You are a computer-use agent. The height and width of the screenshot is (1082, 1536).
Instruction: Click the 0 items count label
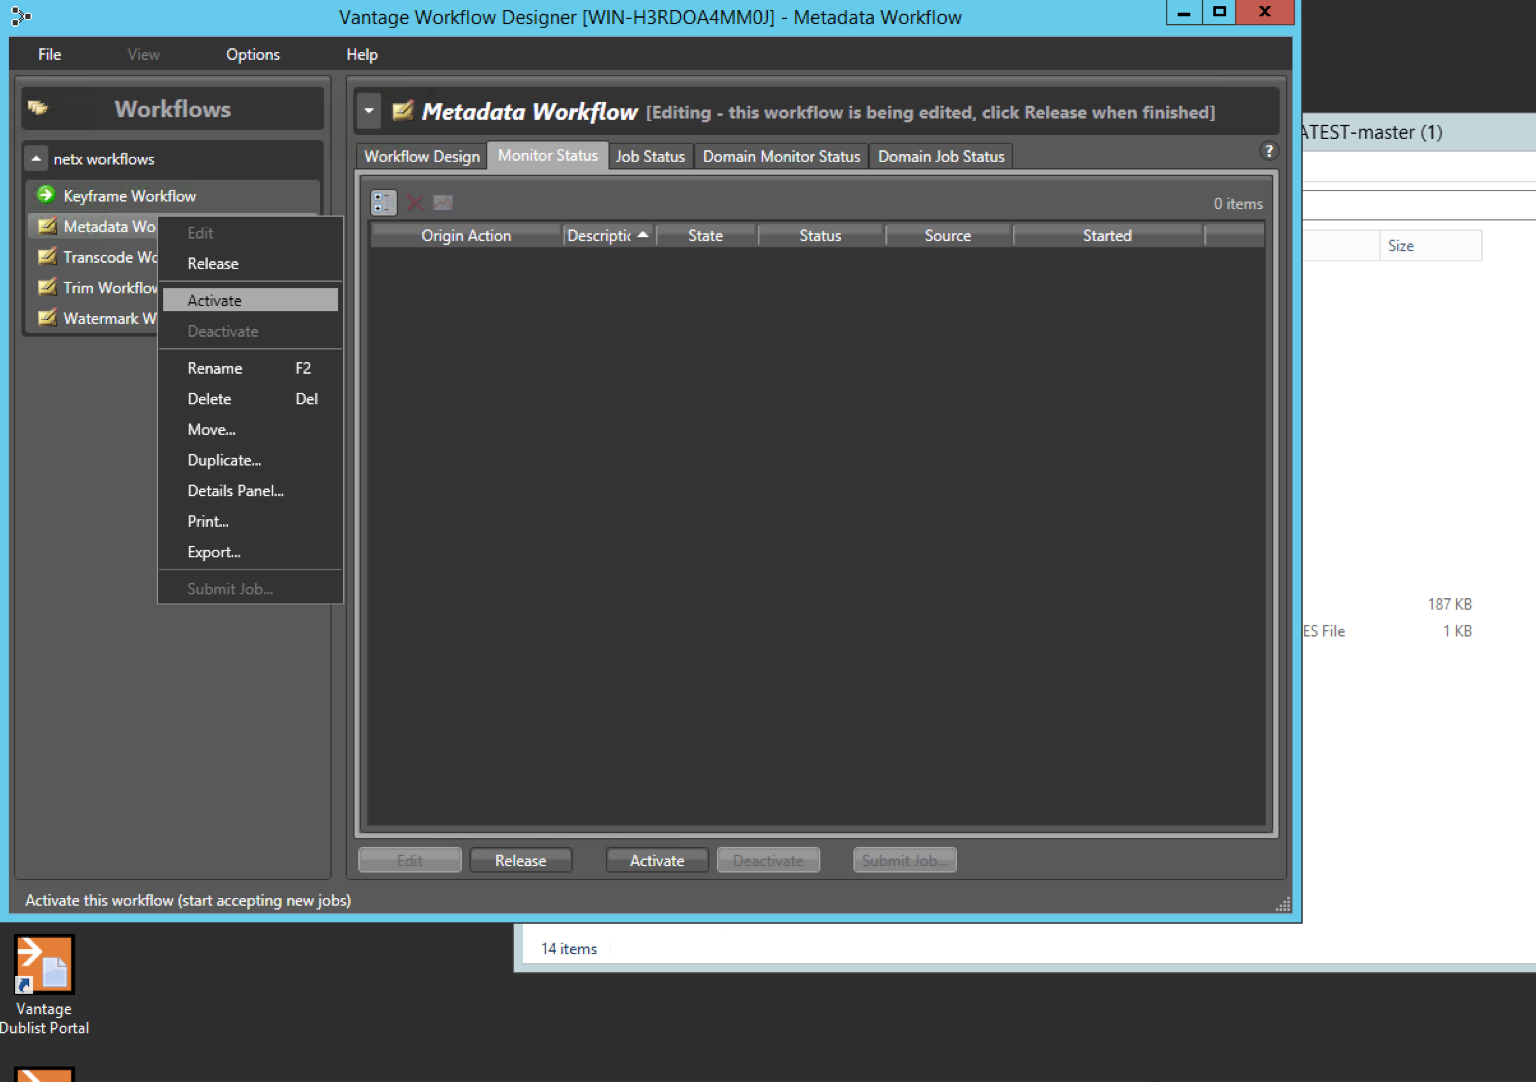click(x=1238, y=203)
